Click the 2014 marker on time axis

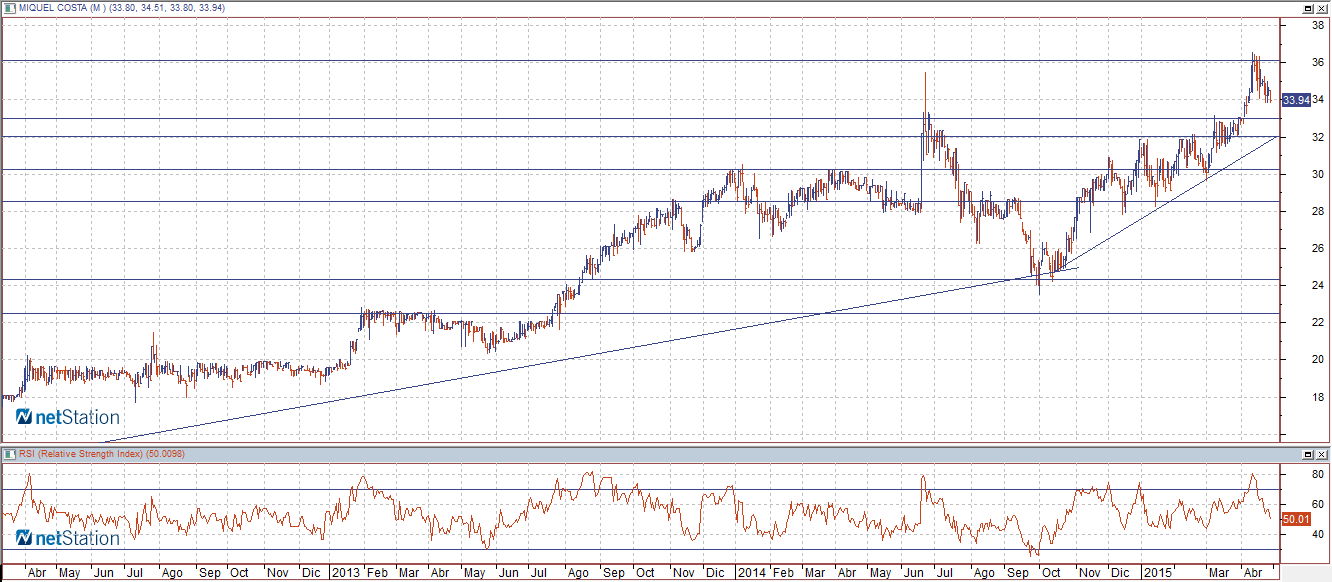pyautogui.click(x=750, y=573)
